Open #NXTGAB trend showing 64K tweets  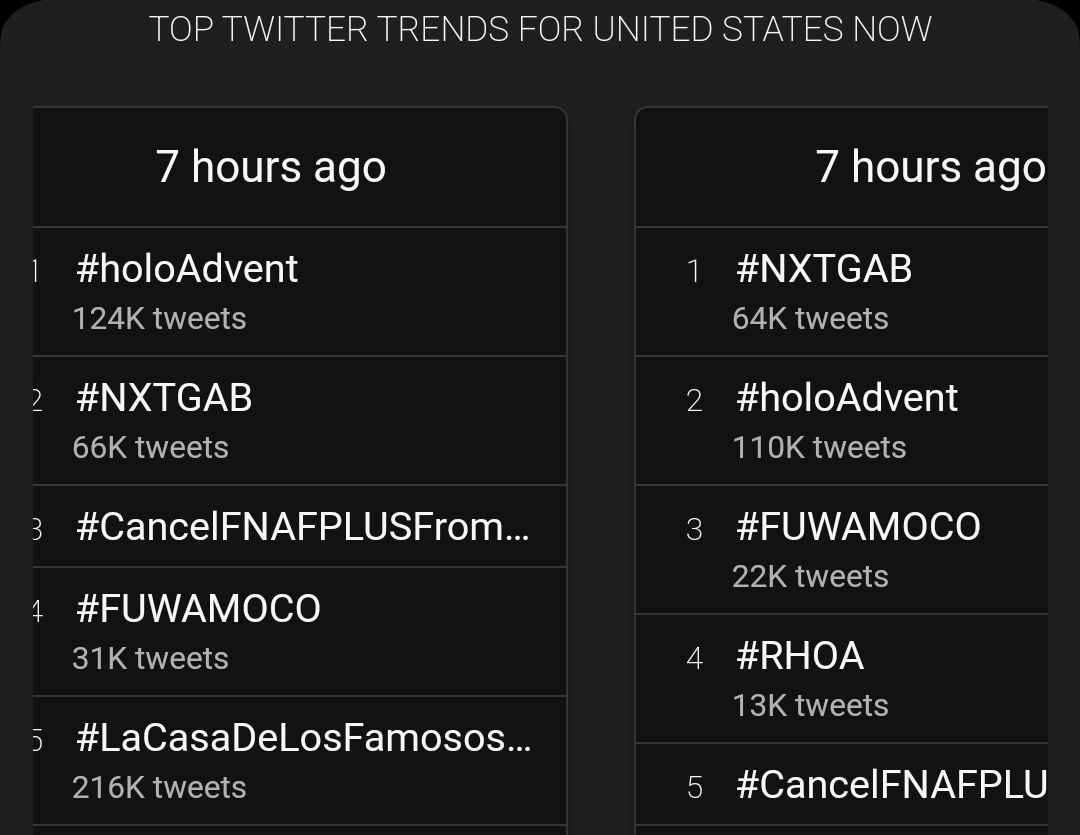pos(823,269)
